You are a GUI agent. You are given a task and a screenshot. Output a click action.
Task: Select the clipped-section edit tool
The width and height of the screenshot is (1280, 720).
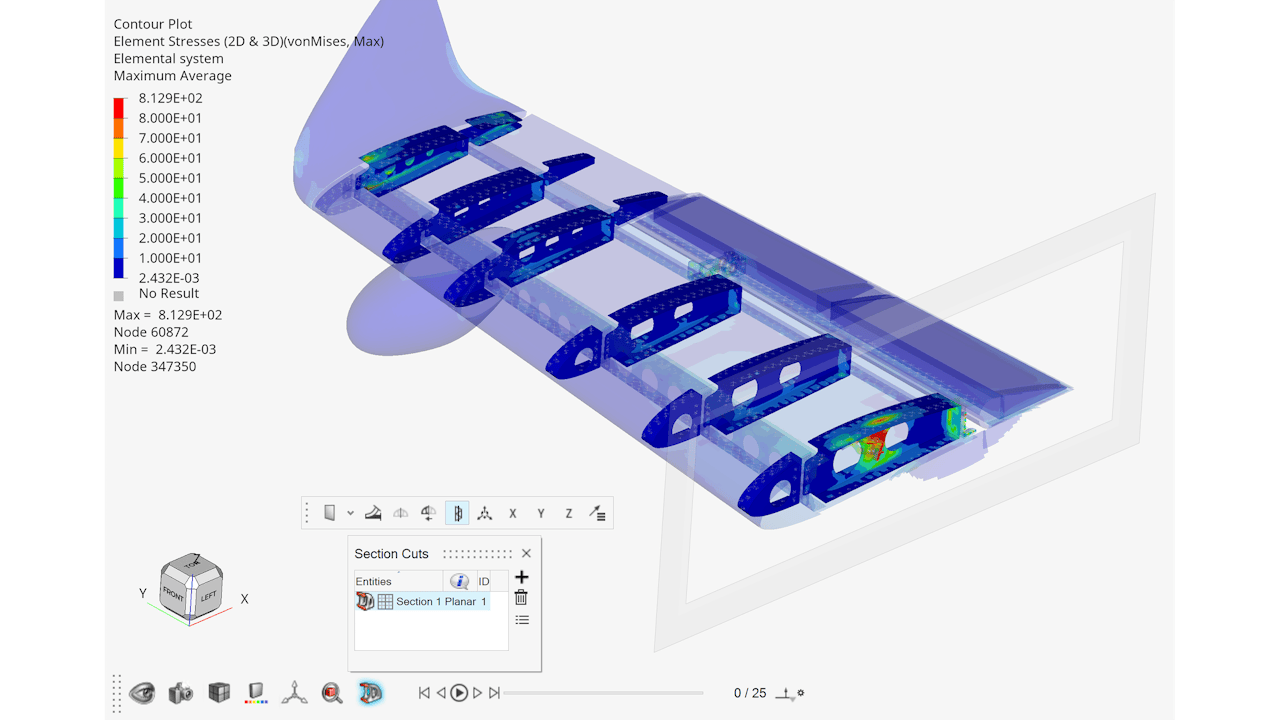(x=373, y=513)
